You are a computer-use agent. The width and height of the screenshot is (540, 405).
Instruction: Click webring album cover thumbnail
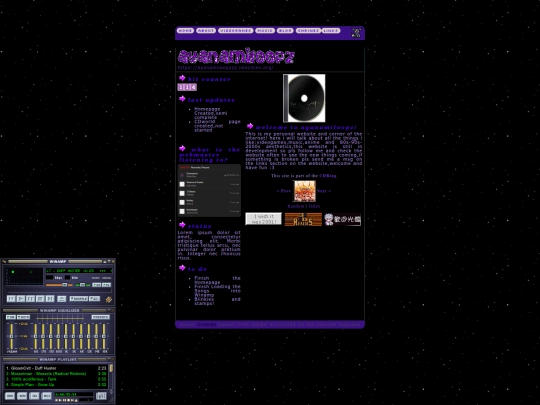click(304, 191)
